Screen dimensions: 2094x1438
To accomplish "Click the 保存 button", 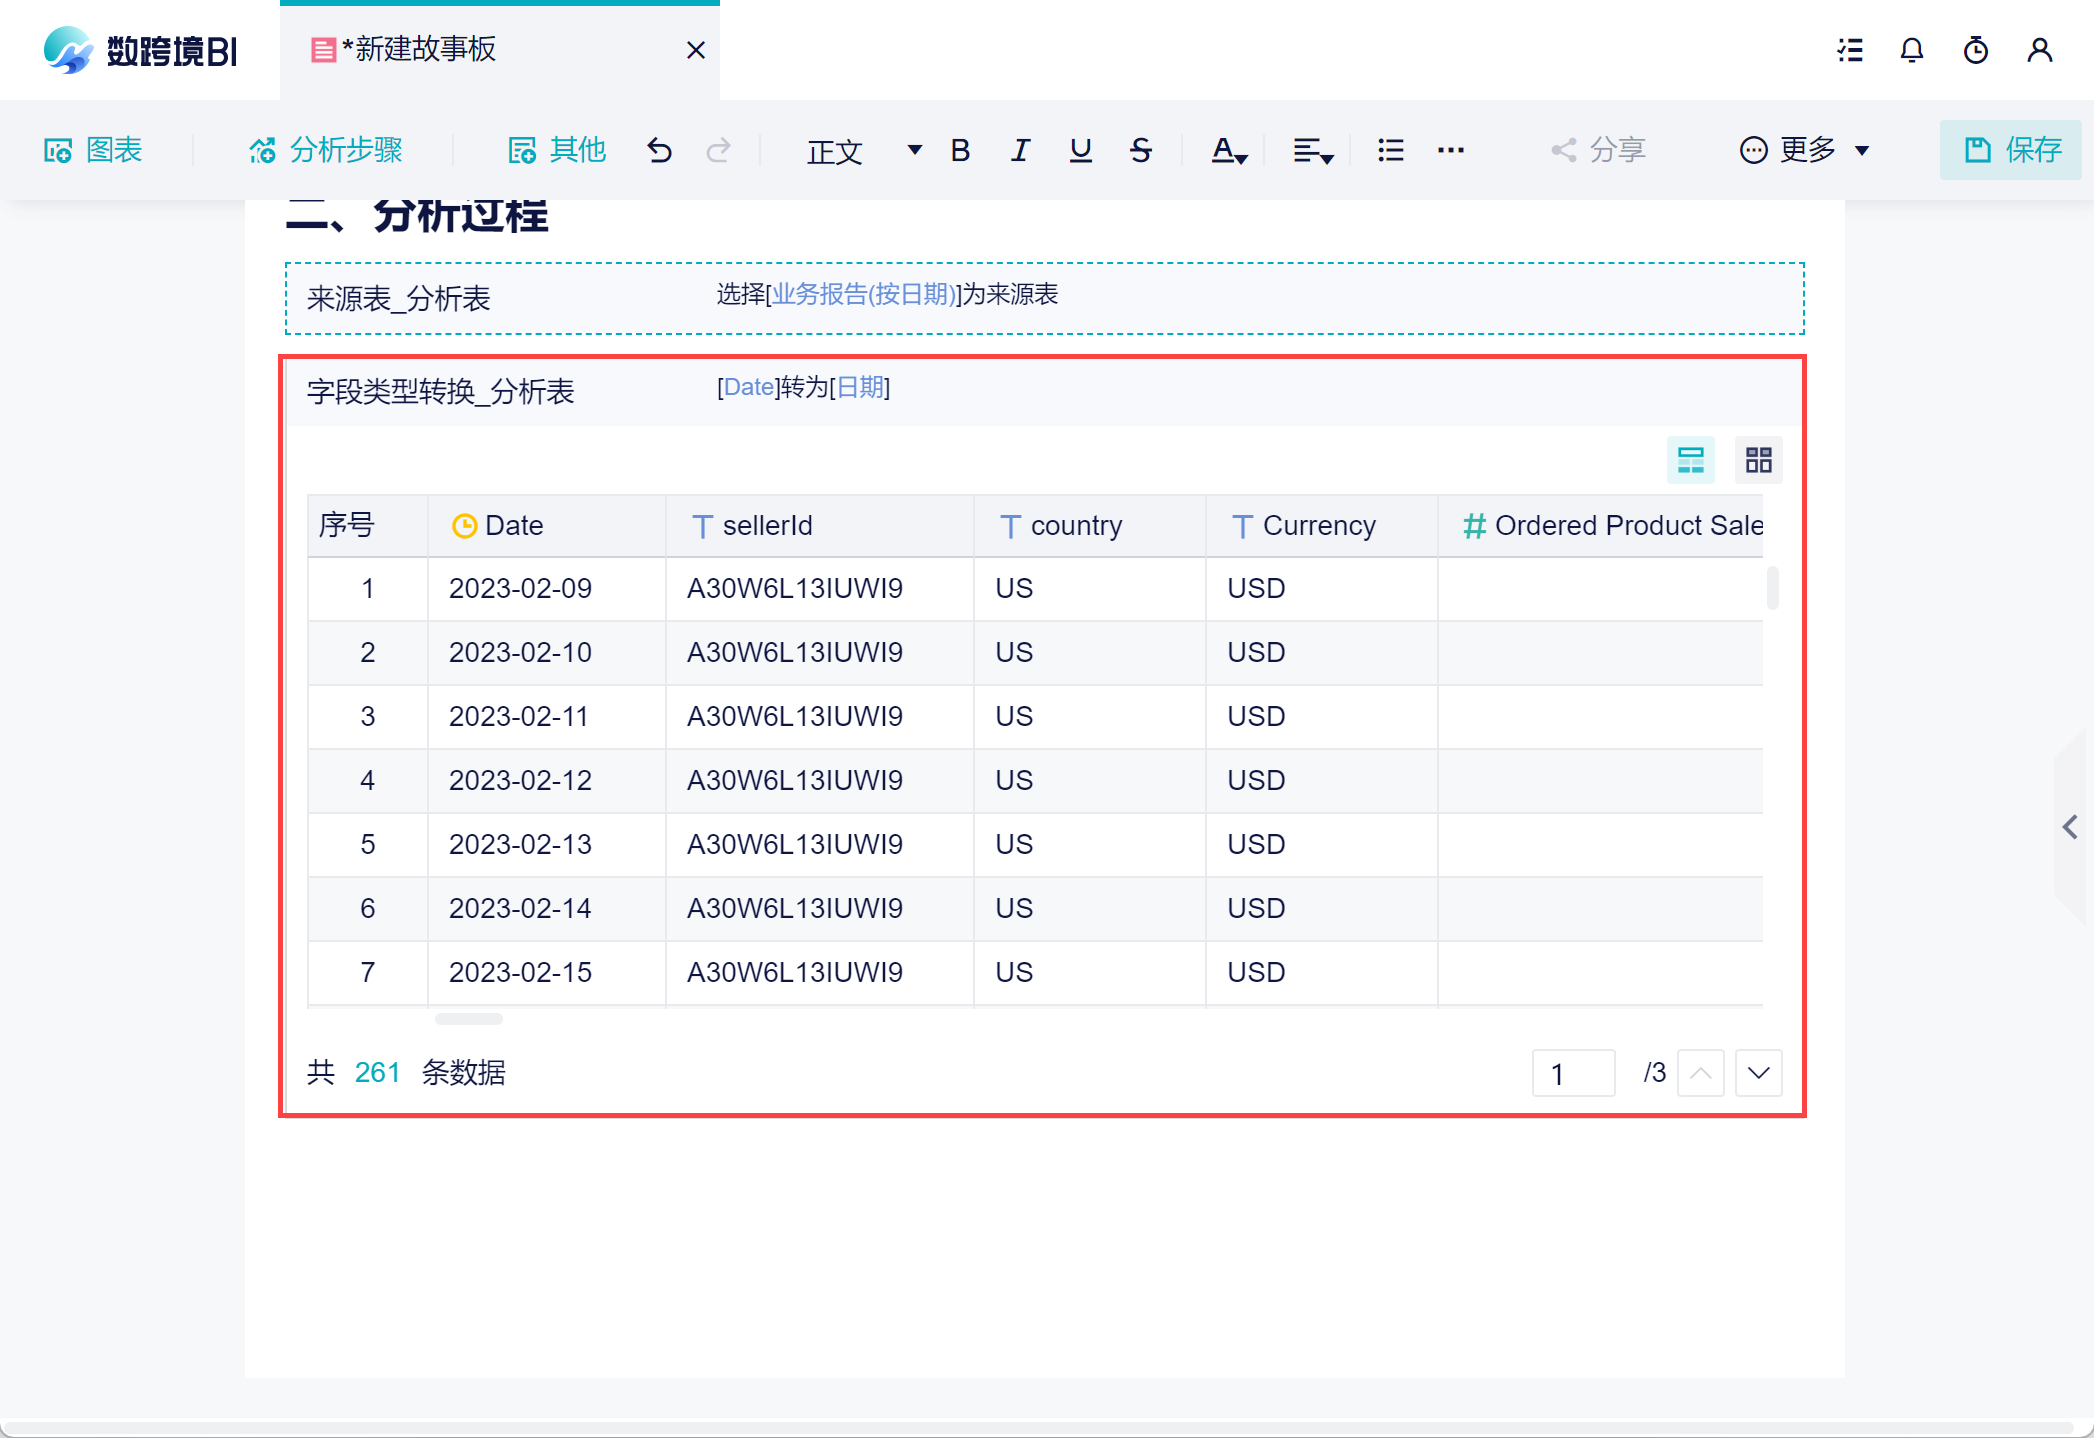I will coord(2011,150).
